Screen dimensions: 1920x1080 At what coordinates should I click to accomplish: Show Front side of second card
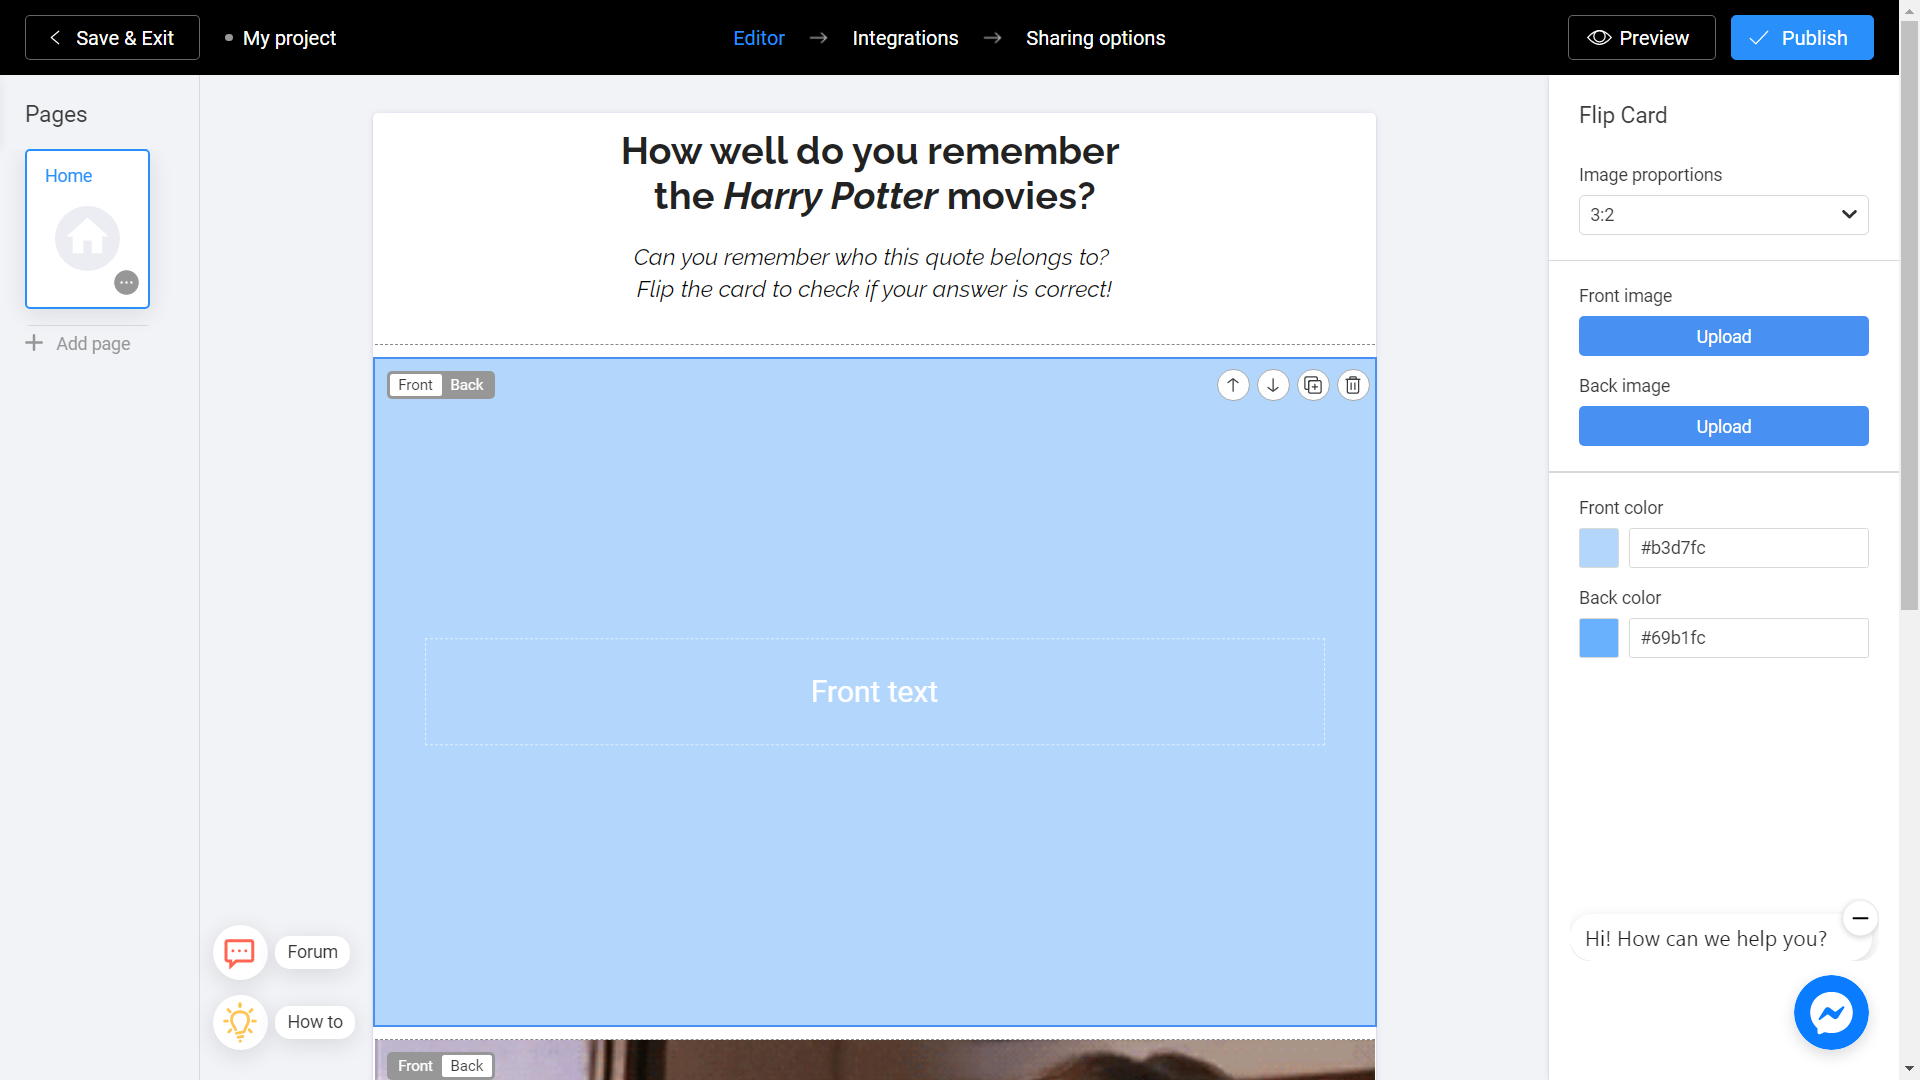415,1066
